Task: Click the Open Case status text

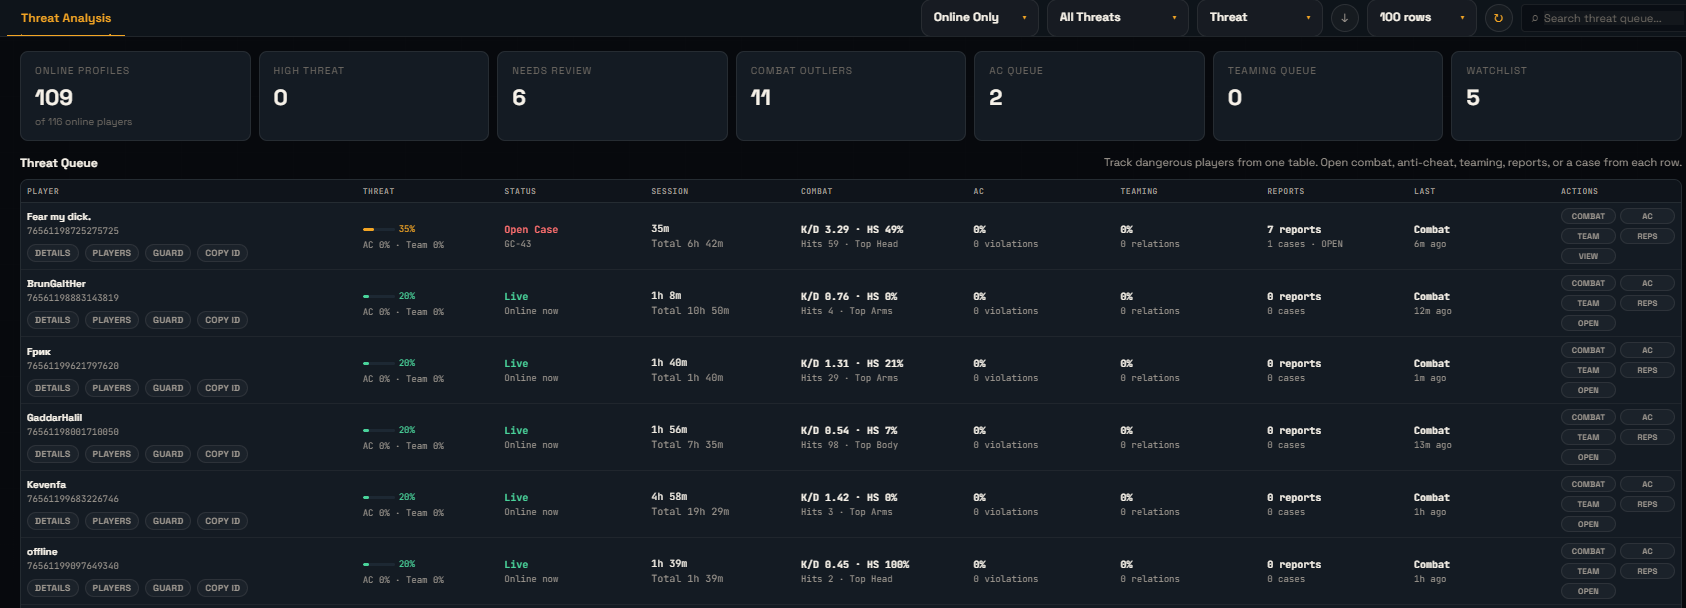Action: pos(531,230)
